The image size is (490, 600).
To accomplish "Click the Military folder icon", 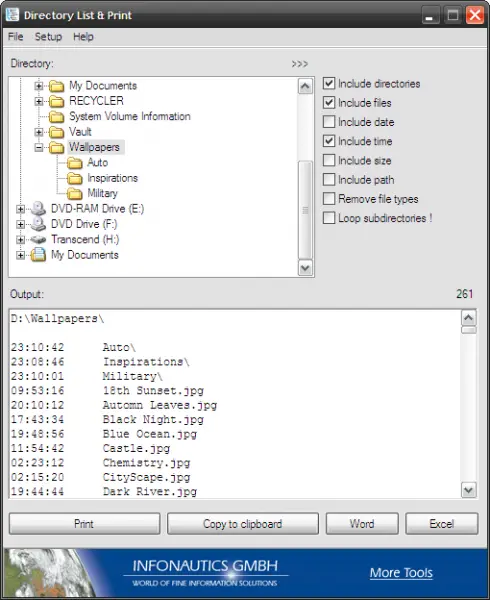I will pos(75,194).
